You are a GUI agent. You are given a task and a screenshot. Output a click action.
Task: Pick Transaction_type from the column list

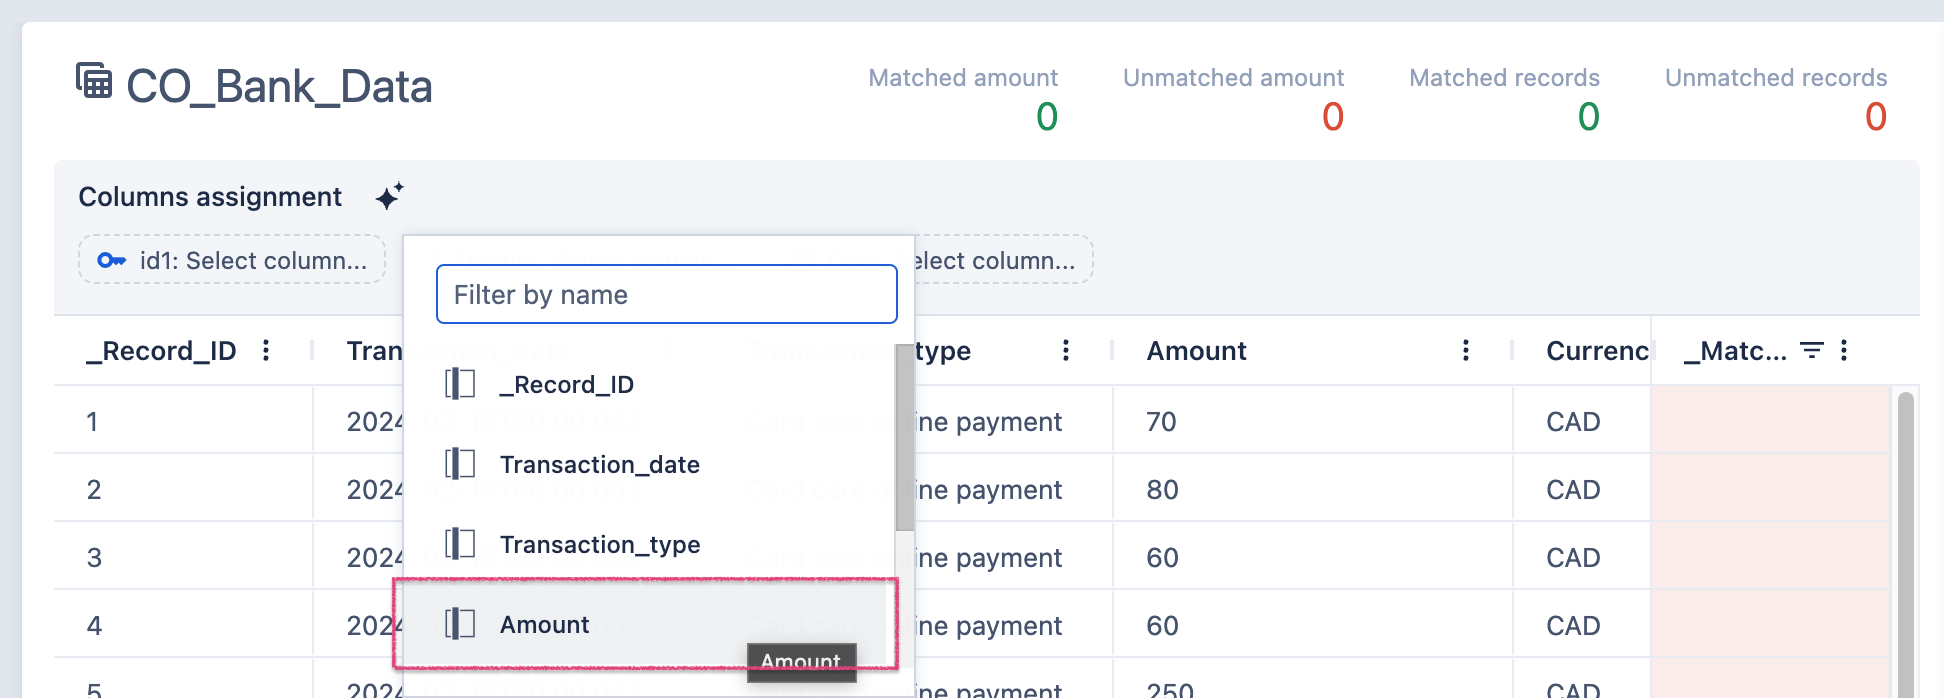click(599, 544)
